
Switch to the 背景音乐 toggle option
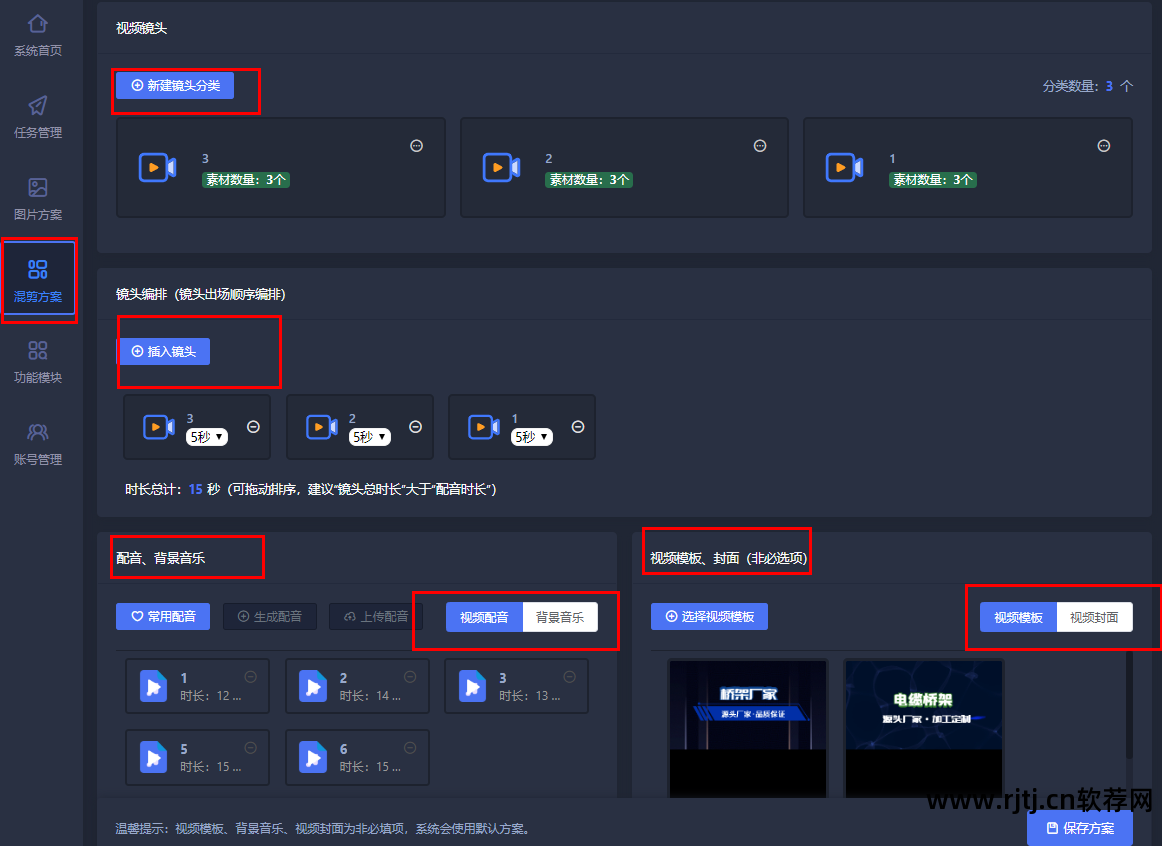coord(559,617)
